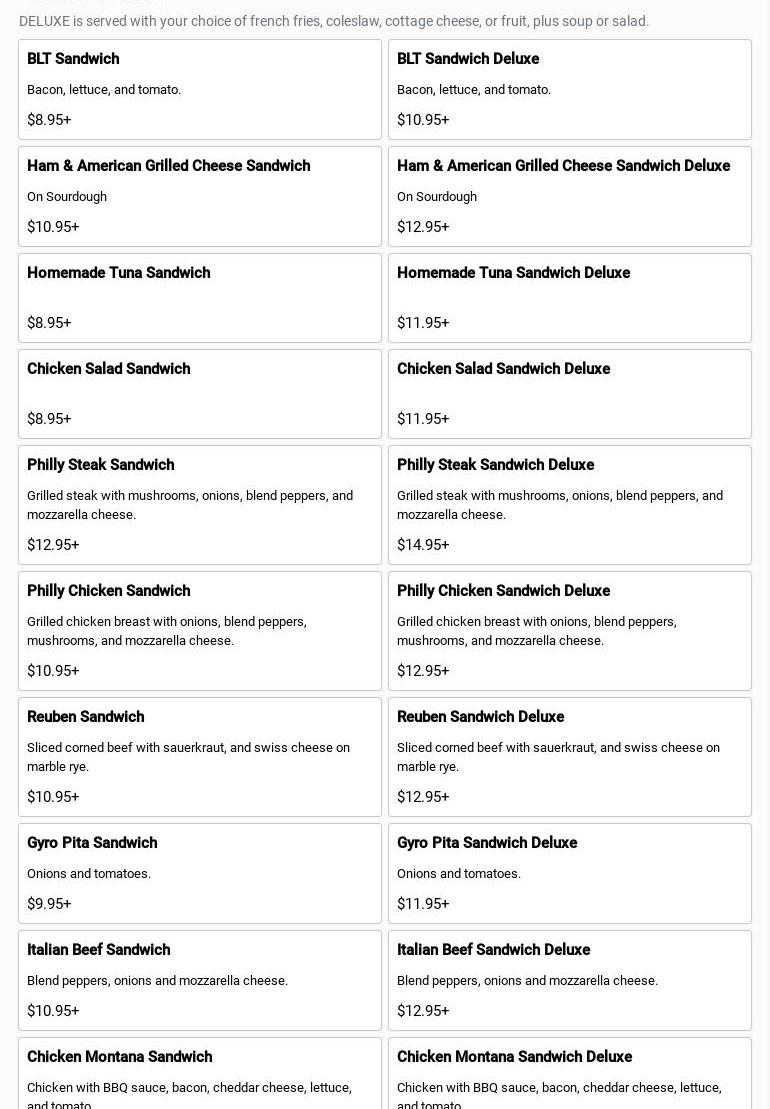Choose the Philly Steak Sandwich
Viewport: 770px width, 1109px height.
click(x=200, y=504)
